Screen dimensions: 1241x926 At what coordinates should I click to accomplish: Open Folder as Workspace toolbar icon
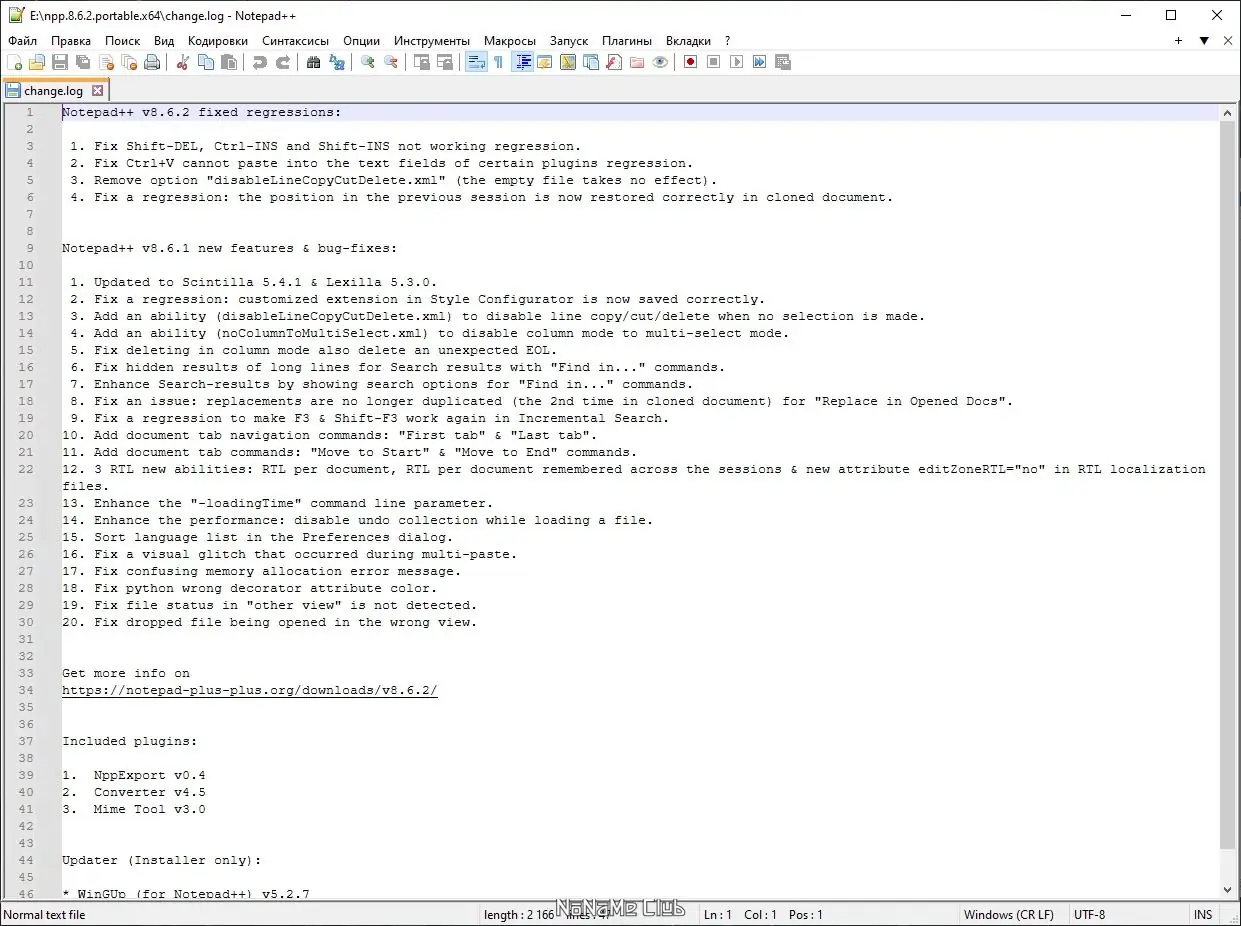(637, 62)
